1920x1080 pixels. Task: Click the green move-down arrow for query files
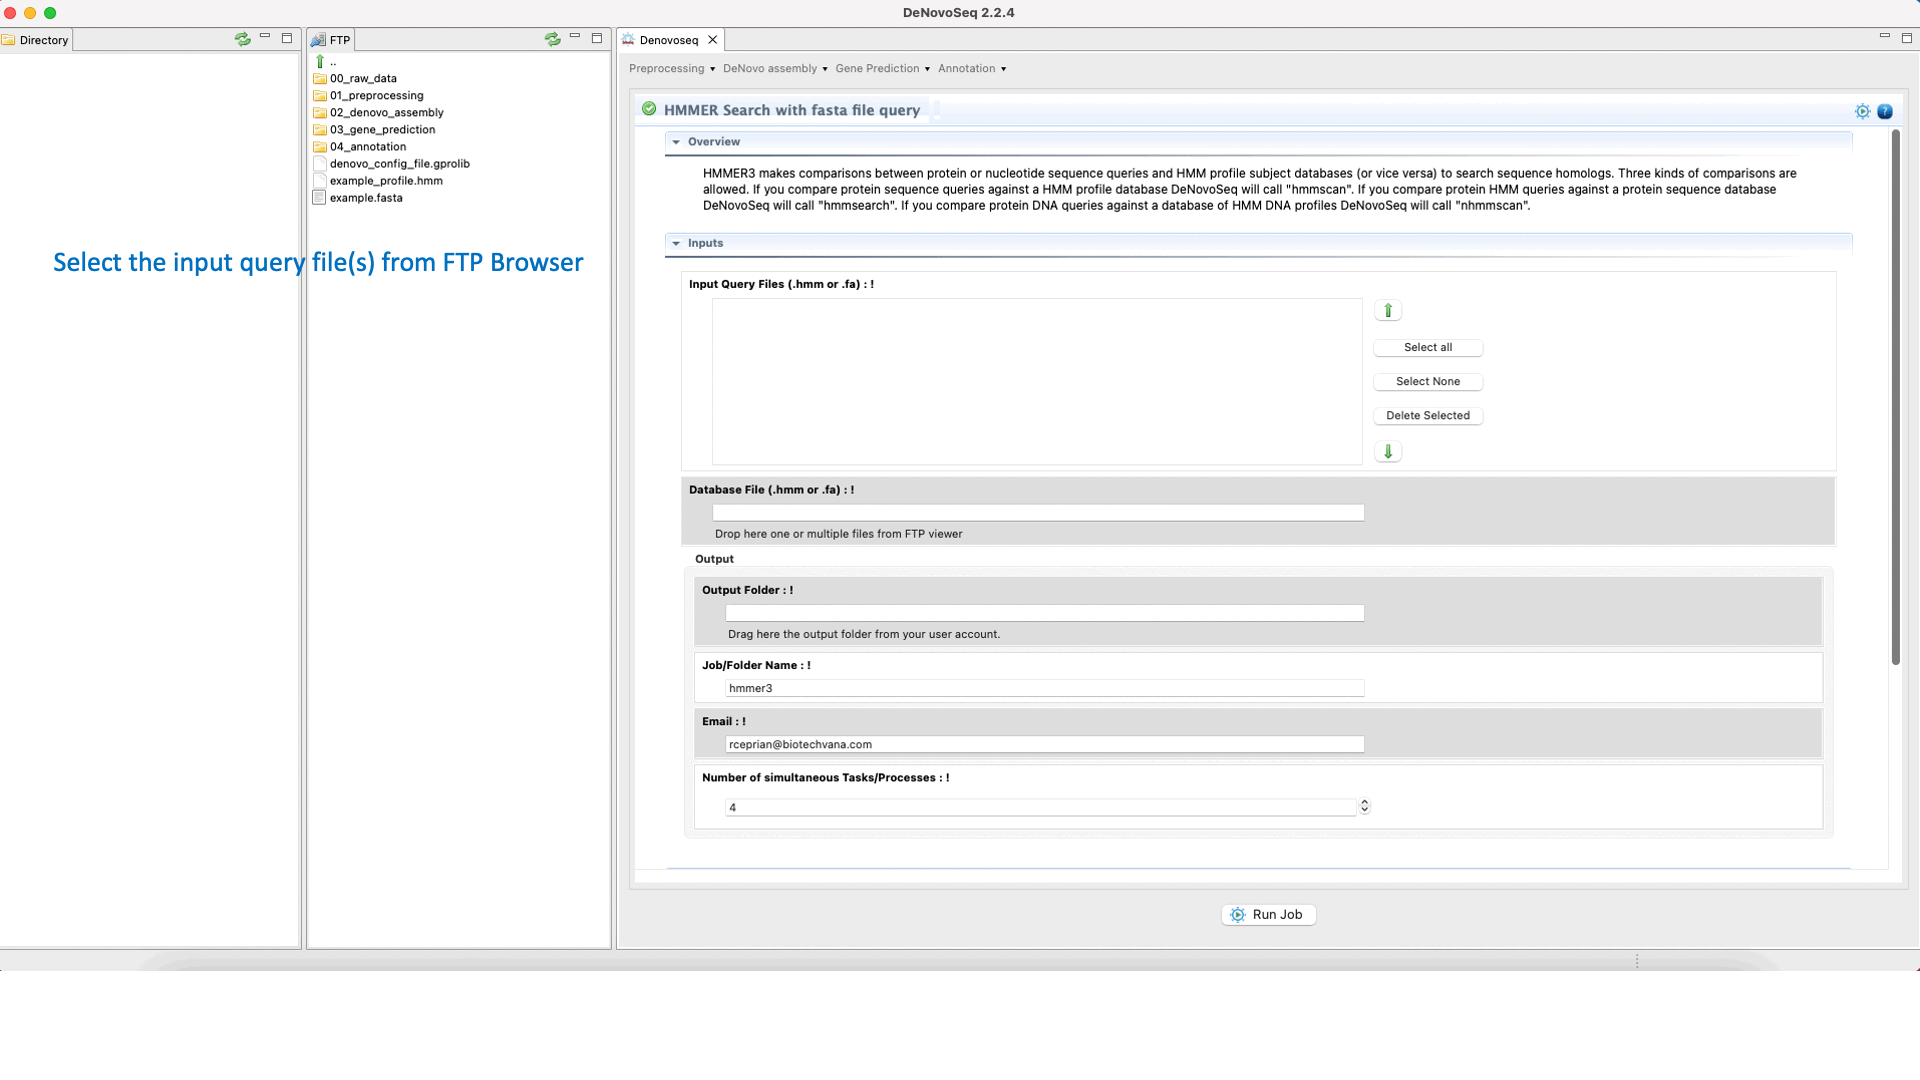pos(1388,452)
